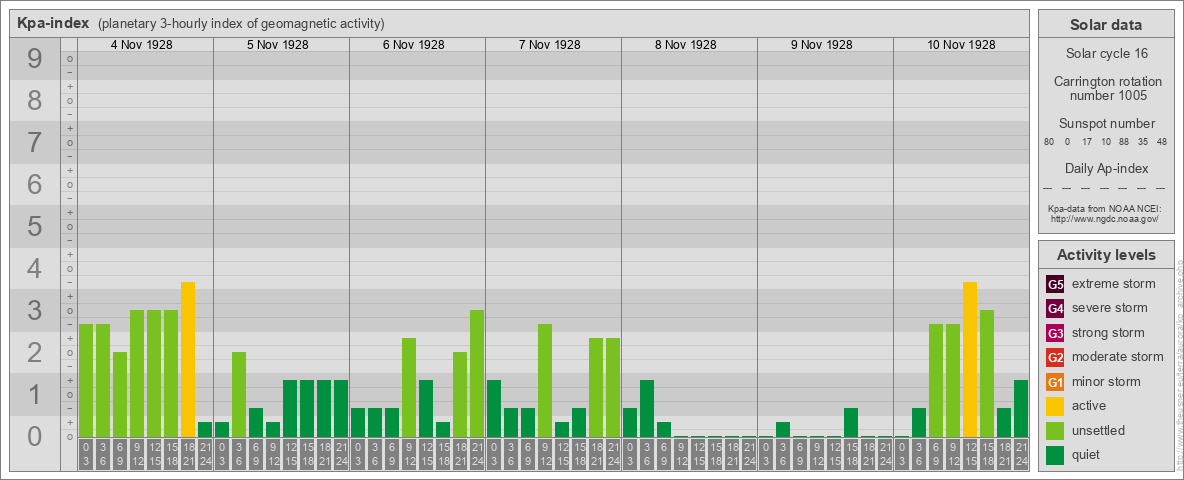Click the G4 severe storm badge

[x=1055, y=309]
